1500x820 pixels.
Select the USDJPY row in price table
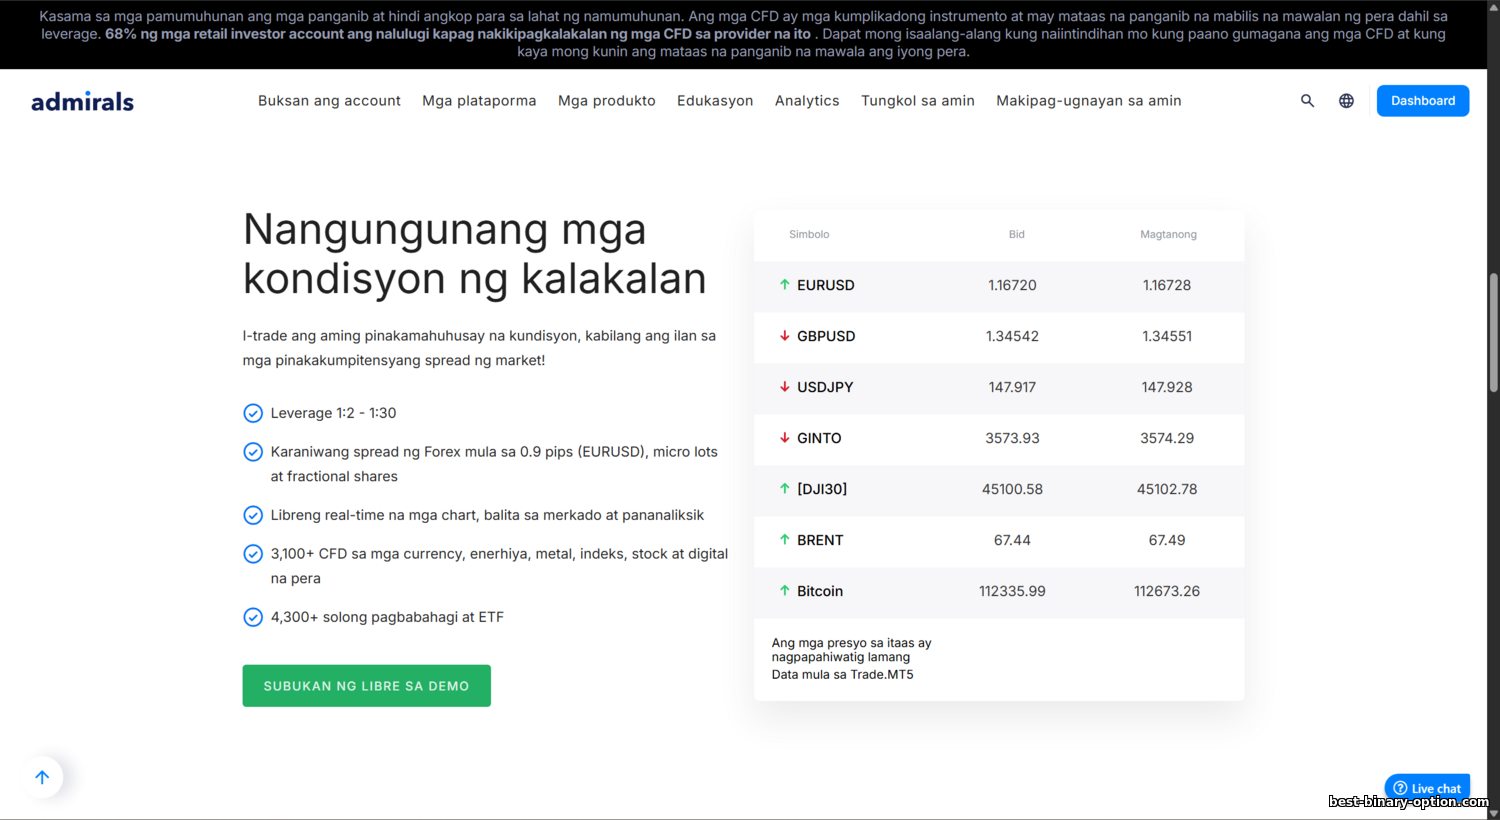click(998, 387)
